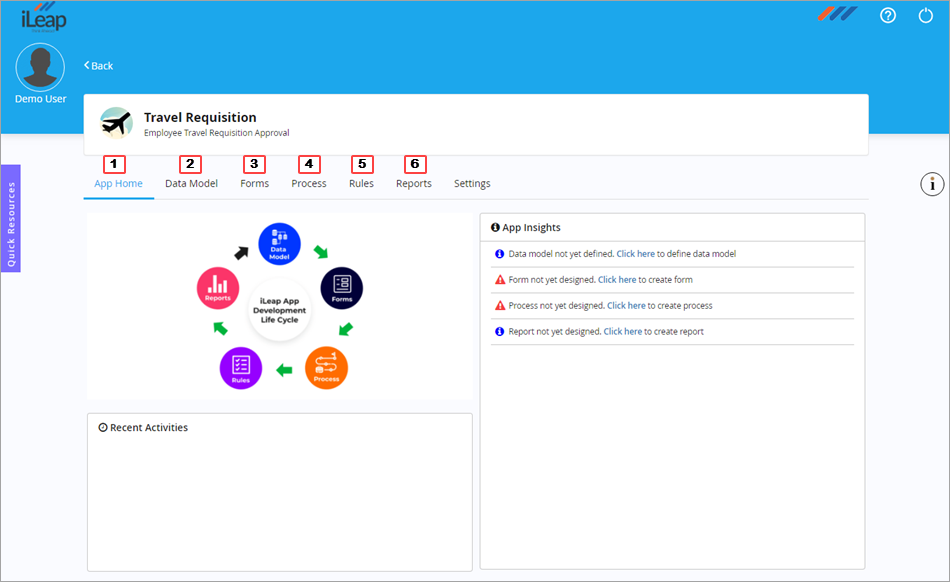Image resolution: width=950 pixels, height=582 pixels.
Task: Click the process warning triangle icon
Action: (x=500, y=306)
